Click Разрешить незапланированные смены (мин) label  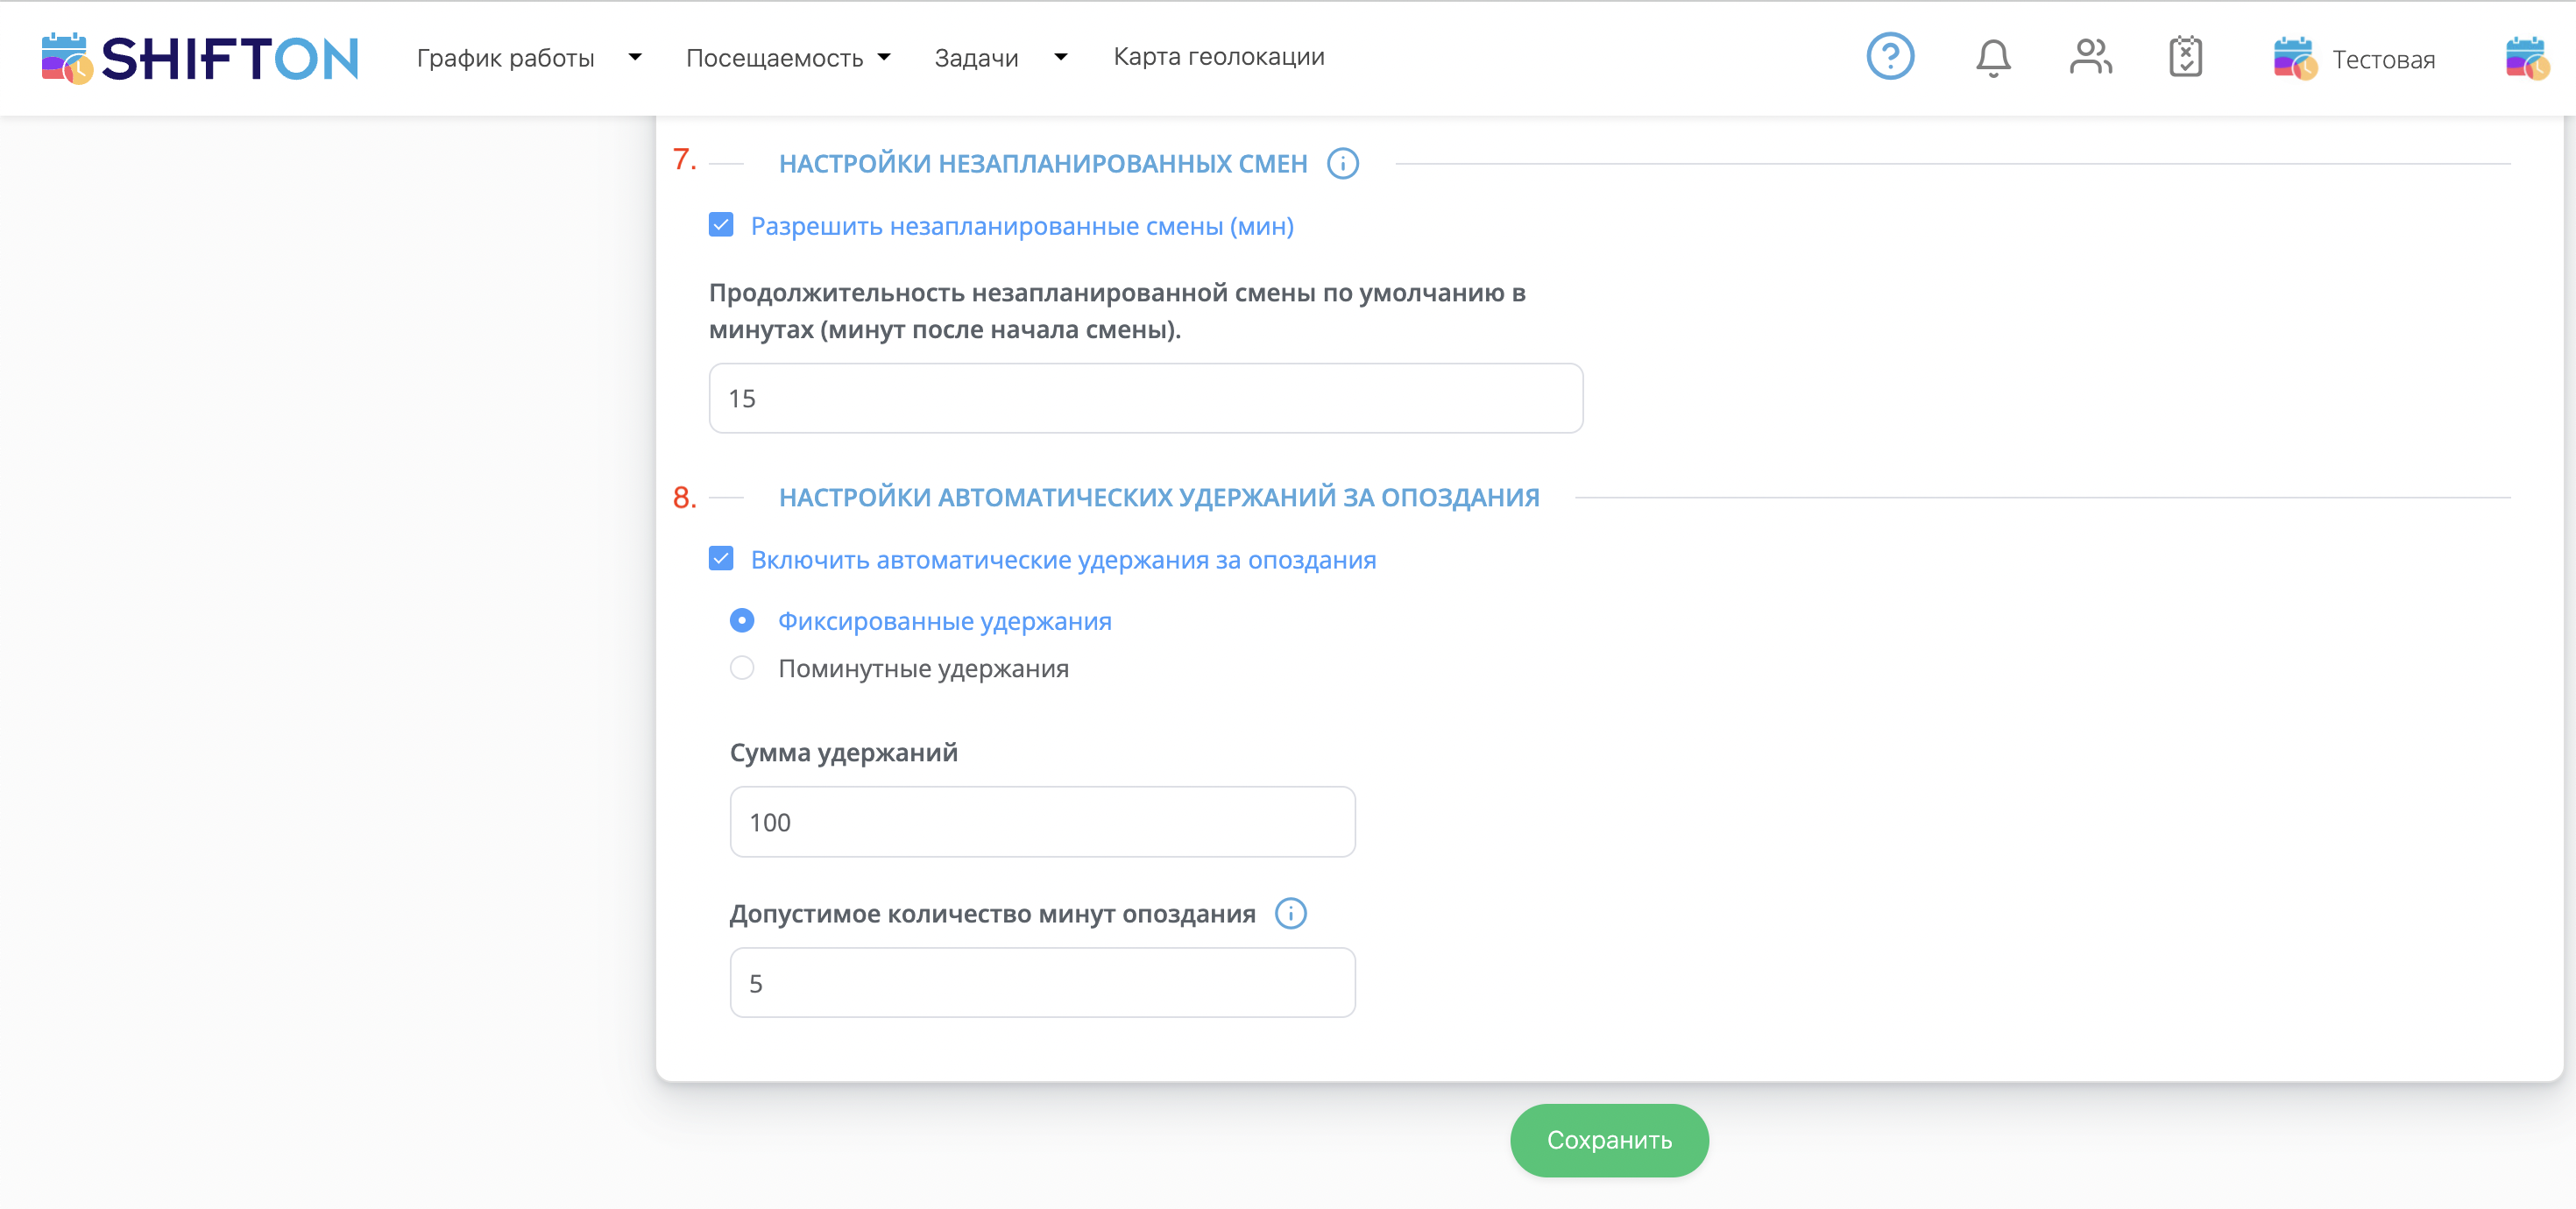tap(1022, 226)
